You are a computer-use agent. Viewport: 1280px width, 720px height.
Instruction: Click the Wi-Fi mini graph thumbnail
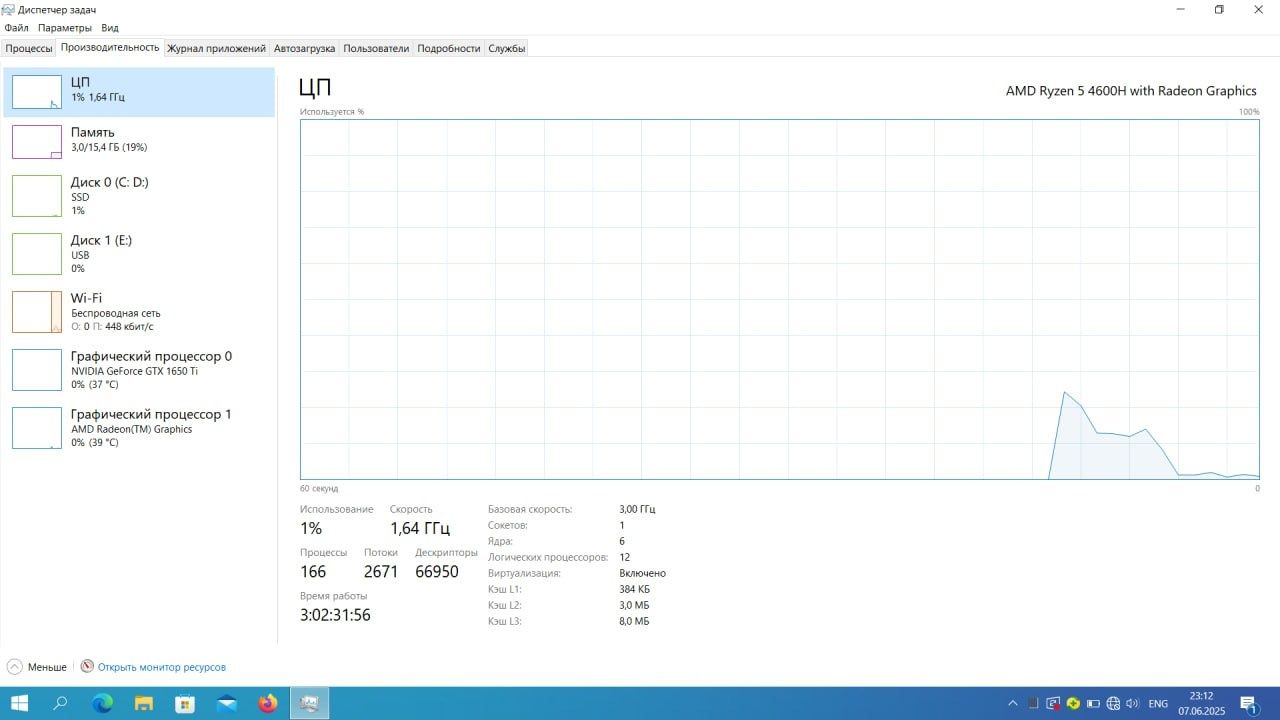(x=37, y=312)
